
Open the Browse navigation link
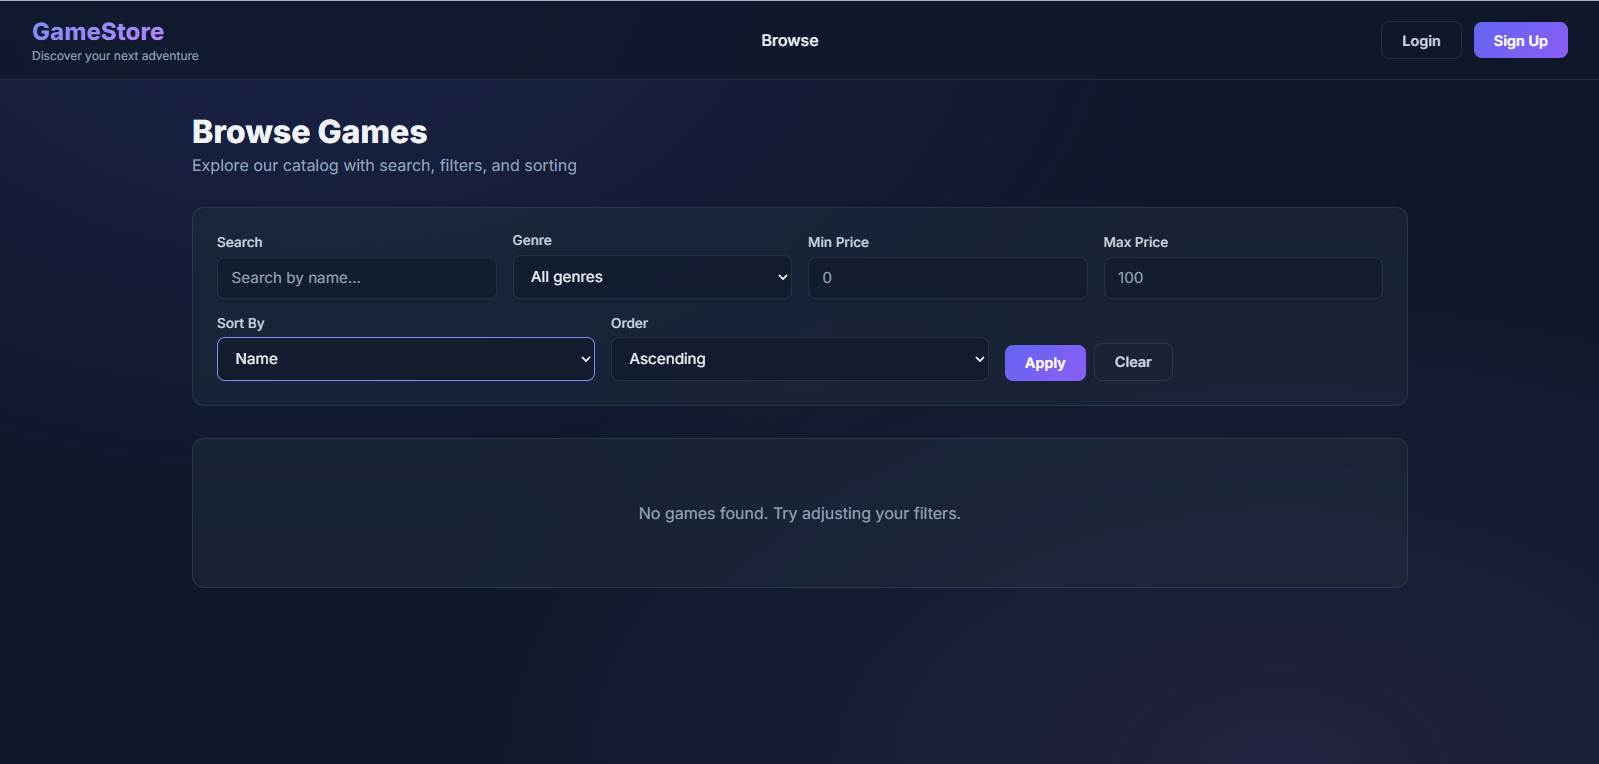click(789, 40)
